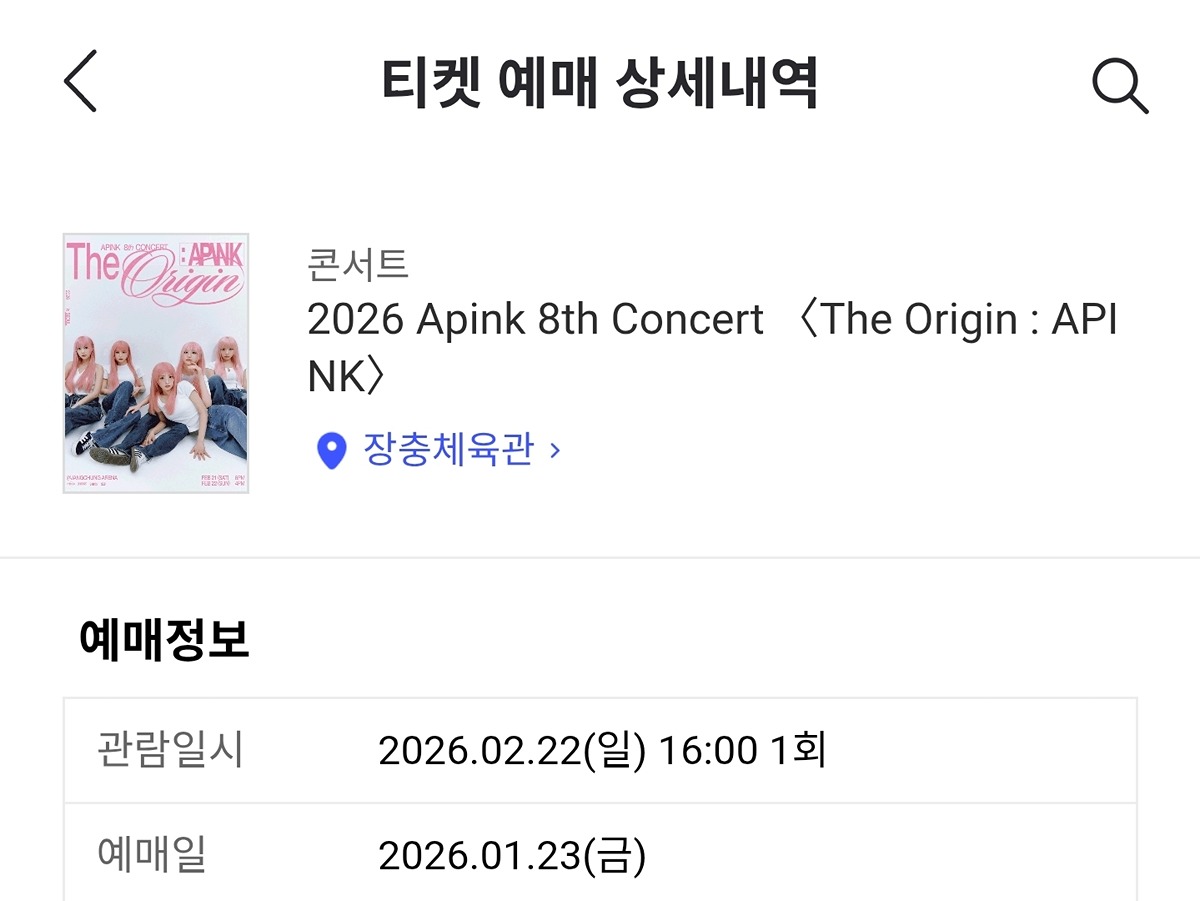Tap the 예매정보 section heading
The width and height of the screenshot is (1200, 901).
[x=164, y=640]
